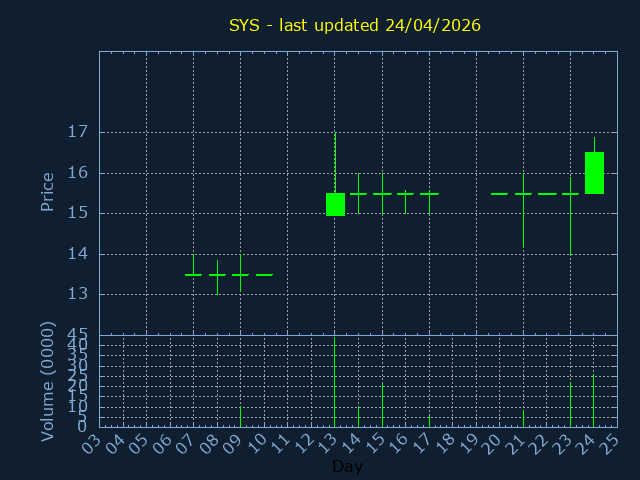
Task: Click the long lower wick on day 23
Action: (570, 230)
